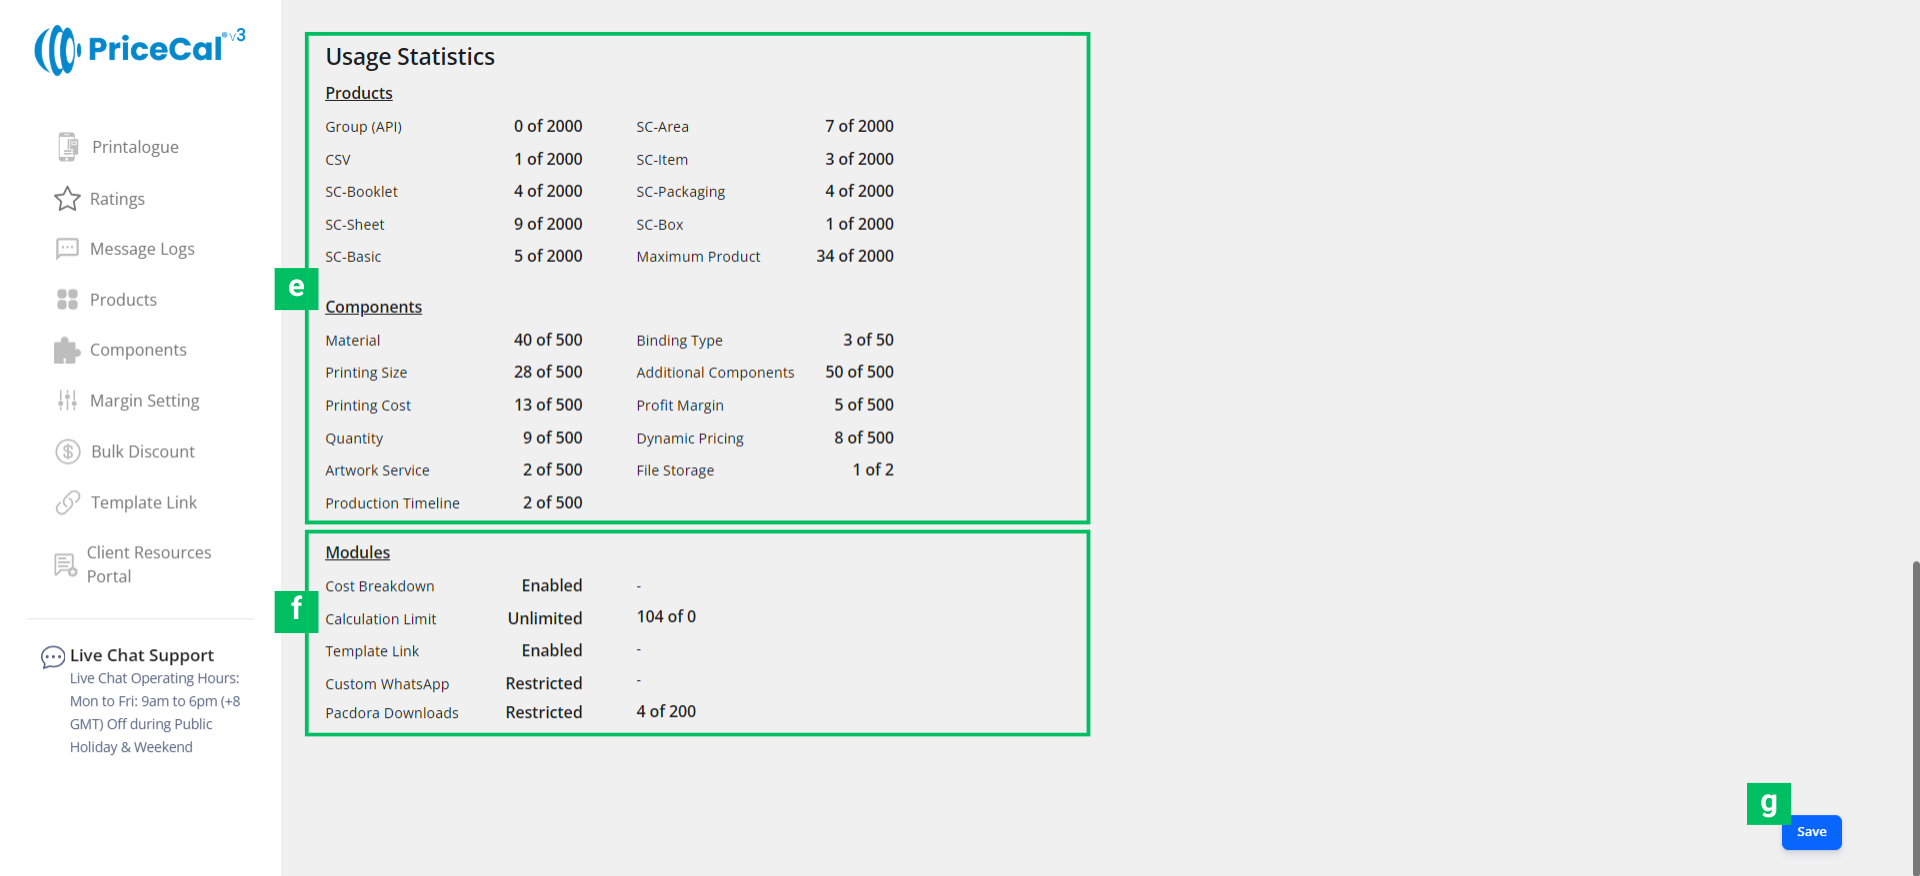Click the Live Chat Support bubble icon

pos(52,657)
